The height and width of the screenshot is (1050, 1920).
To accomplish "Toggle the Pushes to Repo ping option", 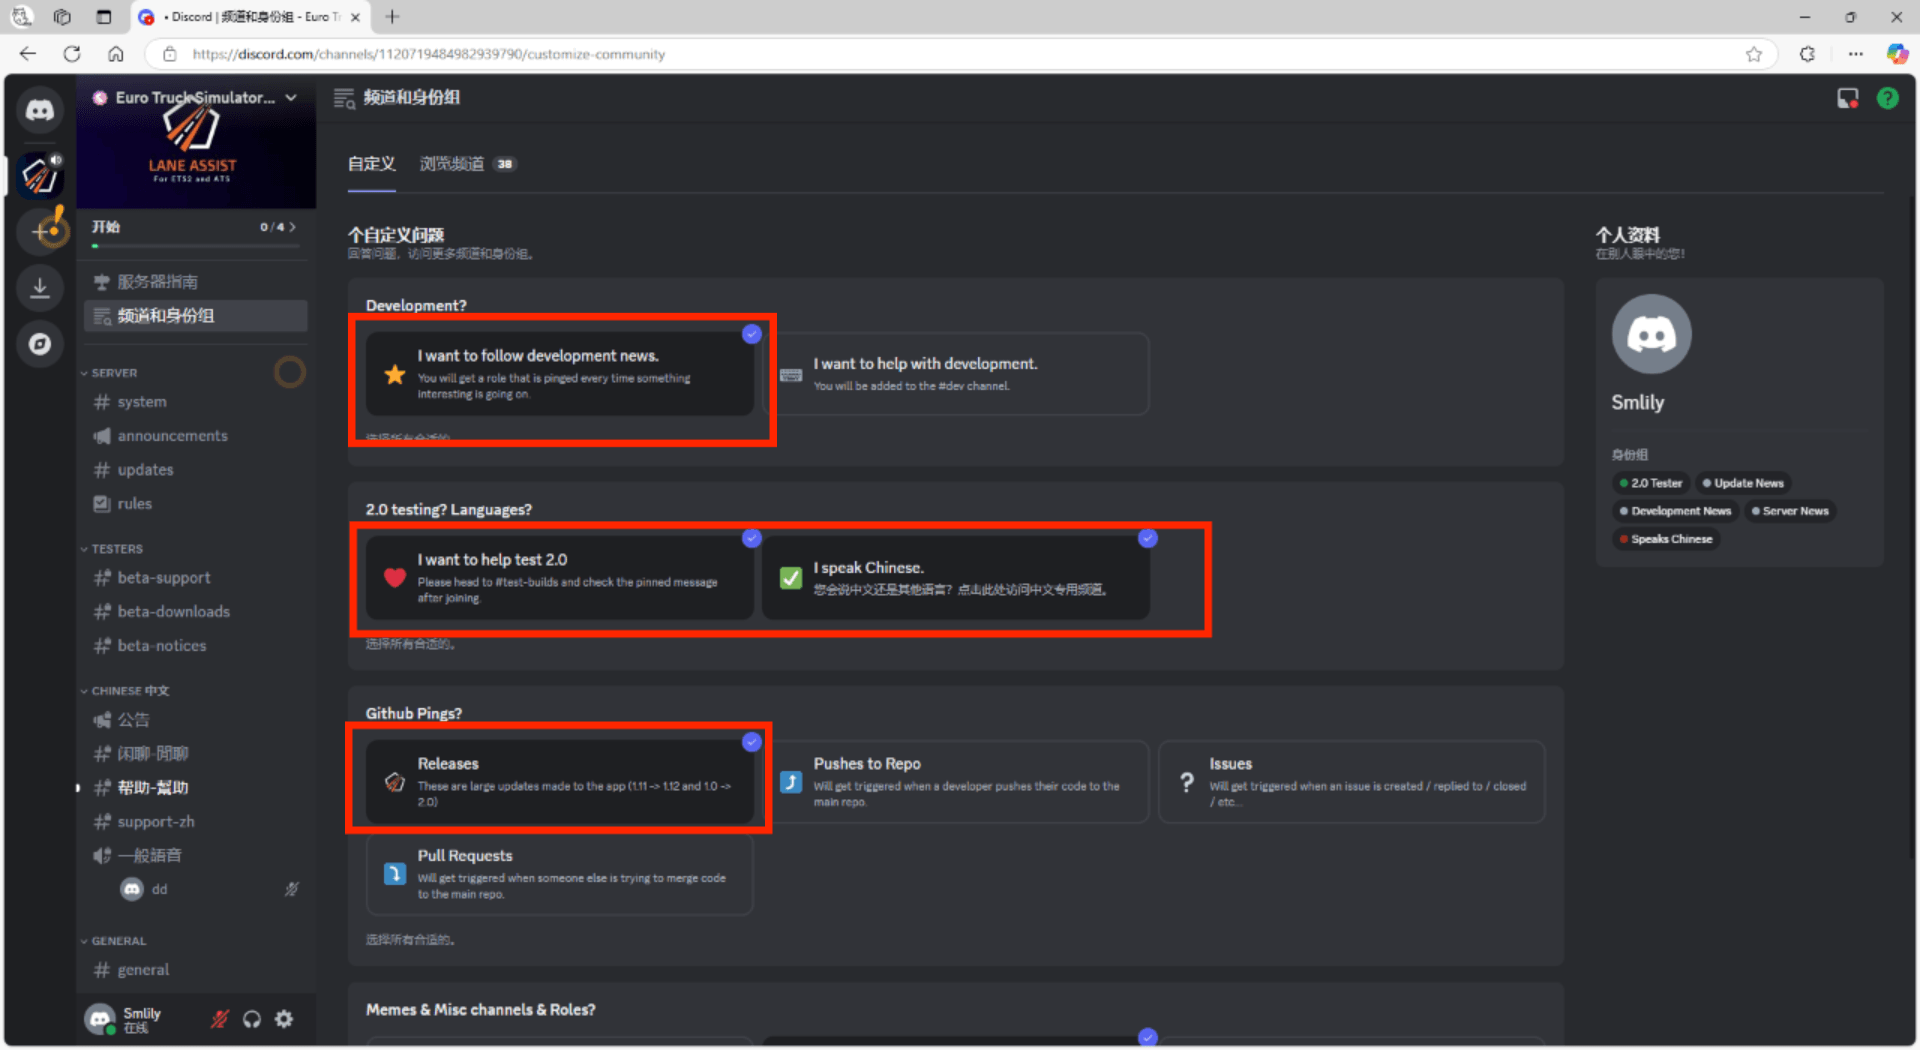I will point(956,782).
